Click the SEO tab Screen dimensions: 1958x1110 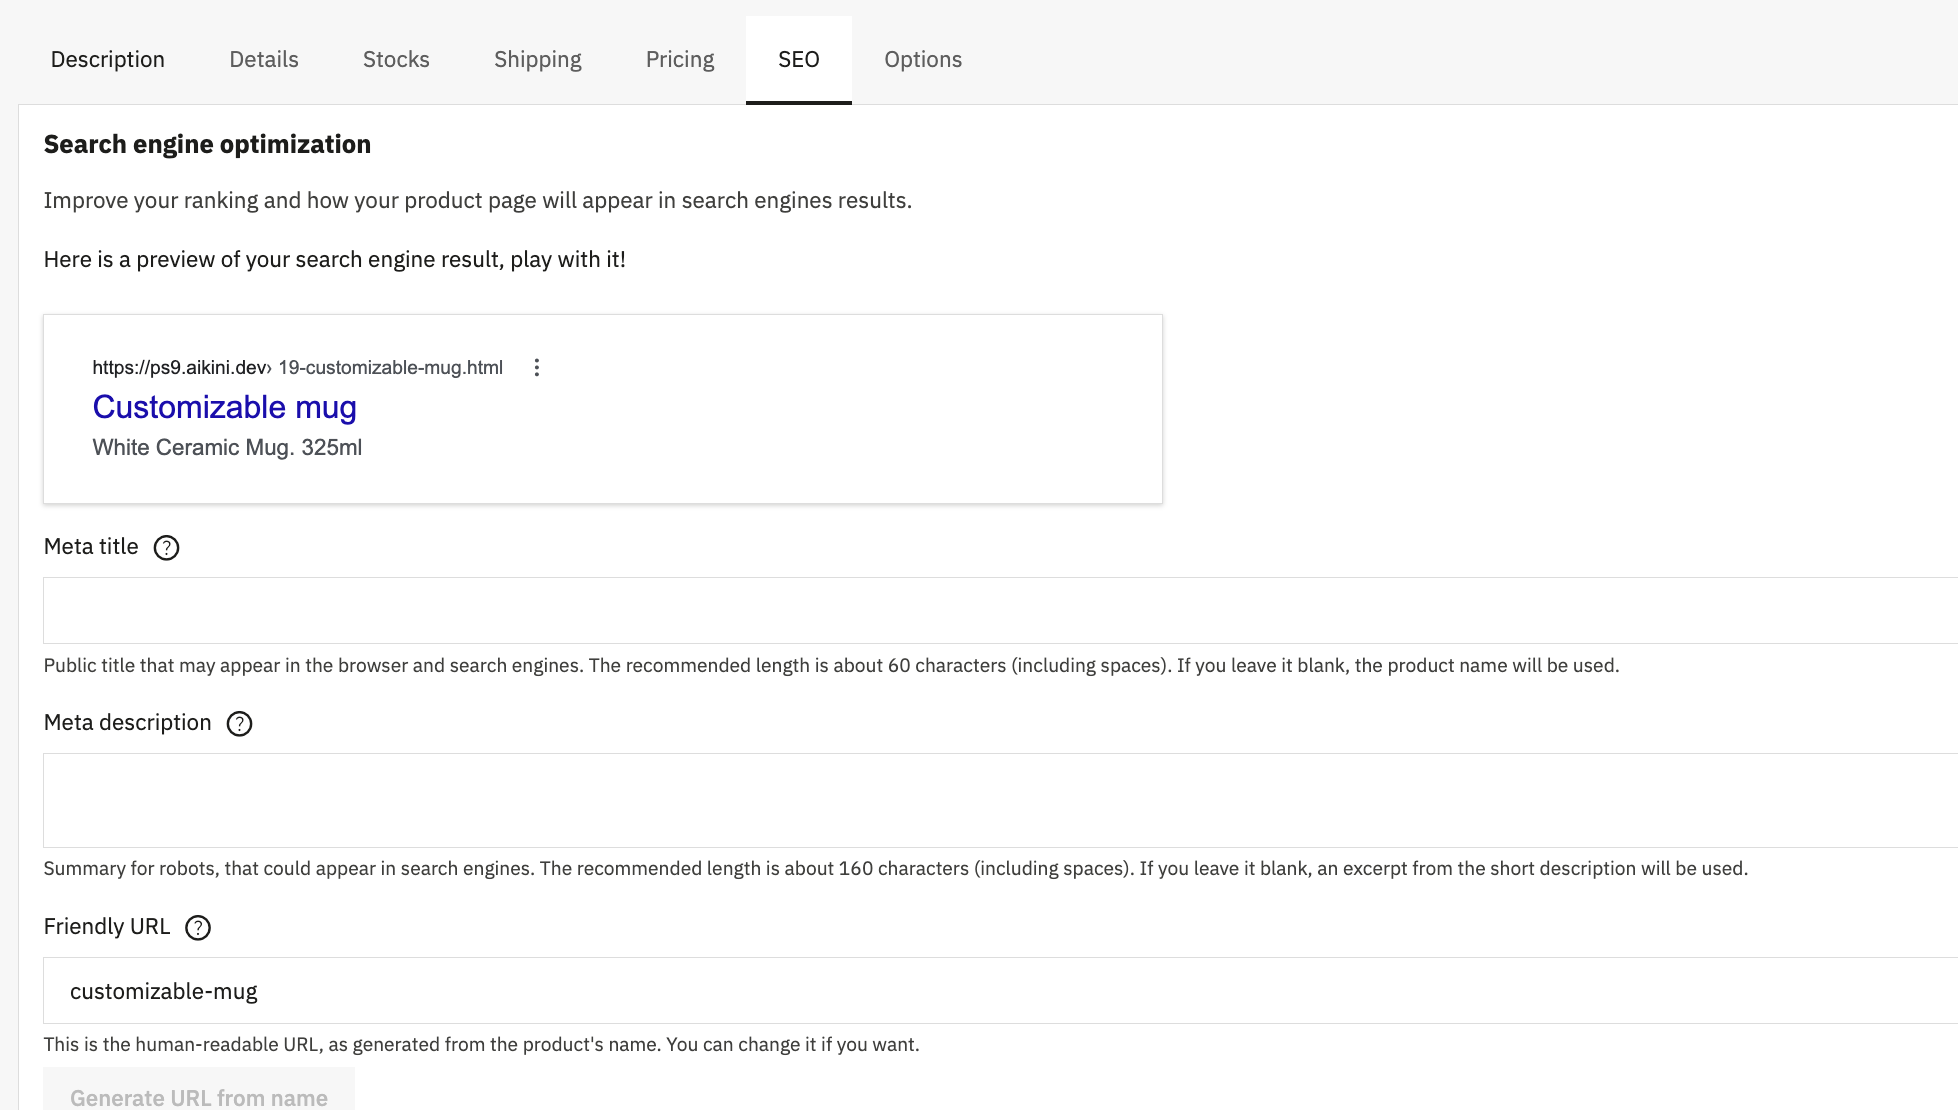pyautogui.click(x=799, y=59)
